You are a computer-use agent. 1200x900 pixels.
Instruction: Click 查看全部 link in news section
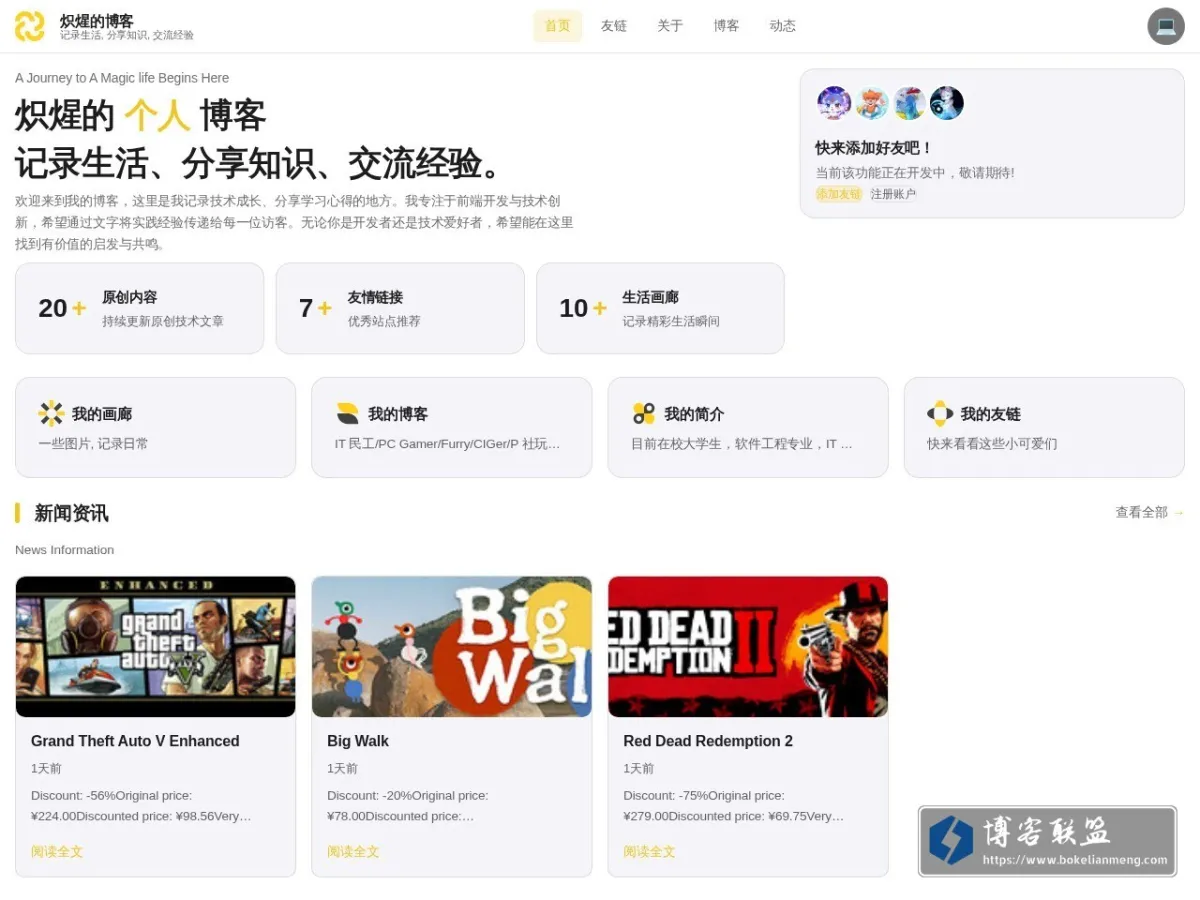tap(1149, 512)
